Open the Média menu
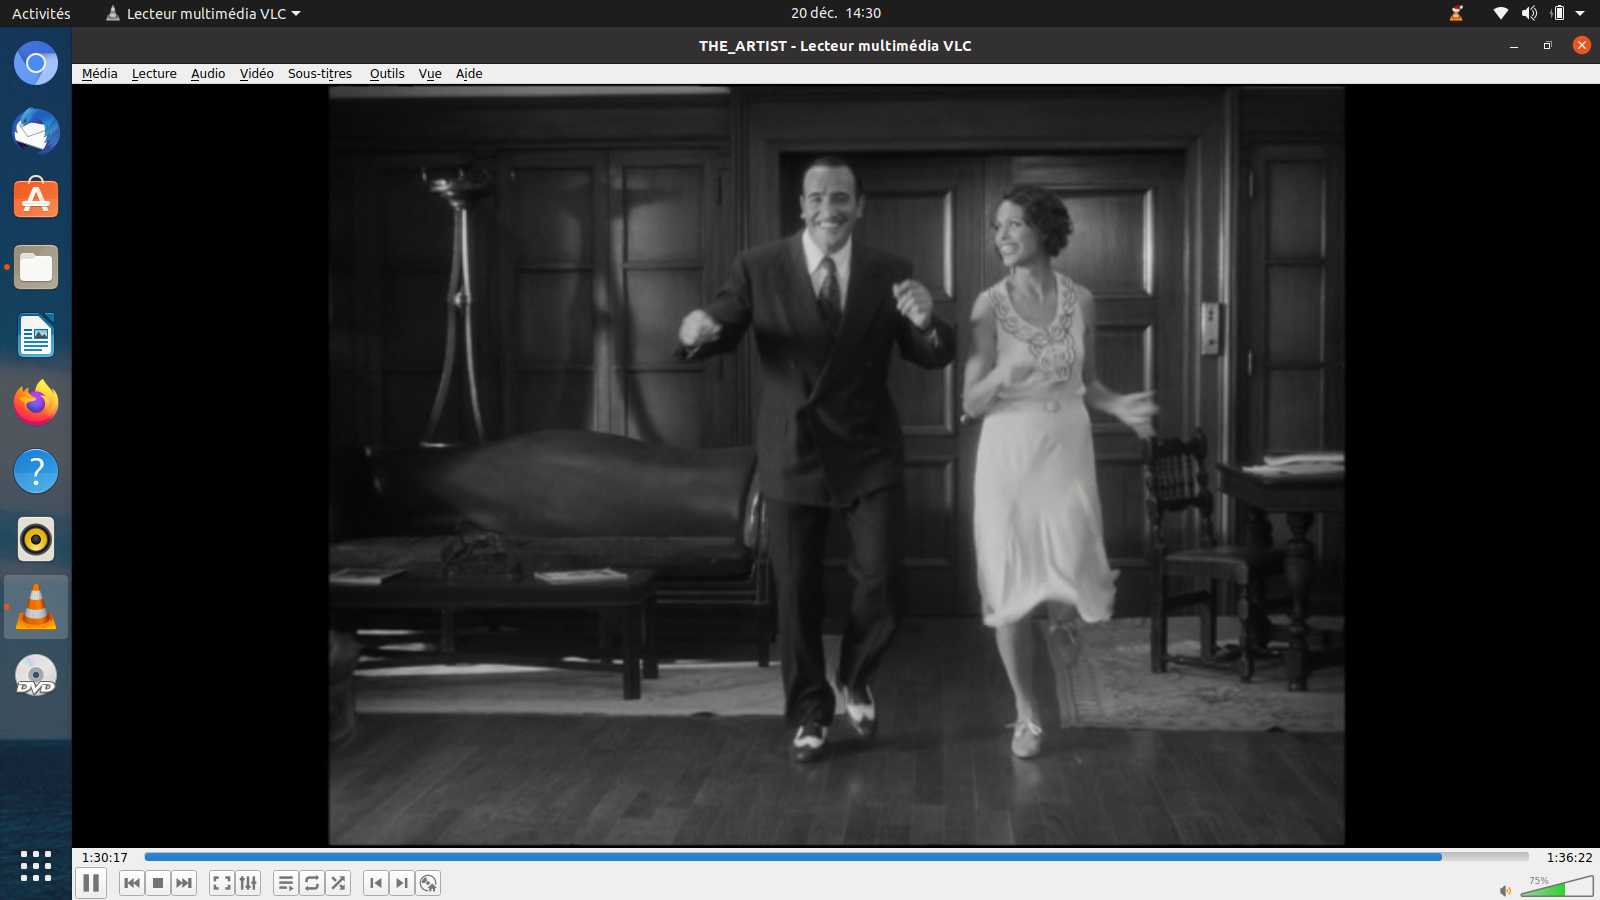Viewport: 1600px width, 900px height. [99, 74]
